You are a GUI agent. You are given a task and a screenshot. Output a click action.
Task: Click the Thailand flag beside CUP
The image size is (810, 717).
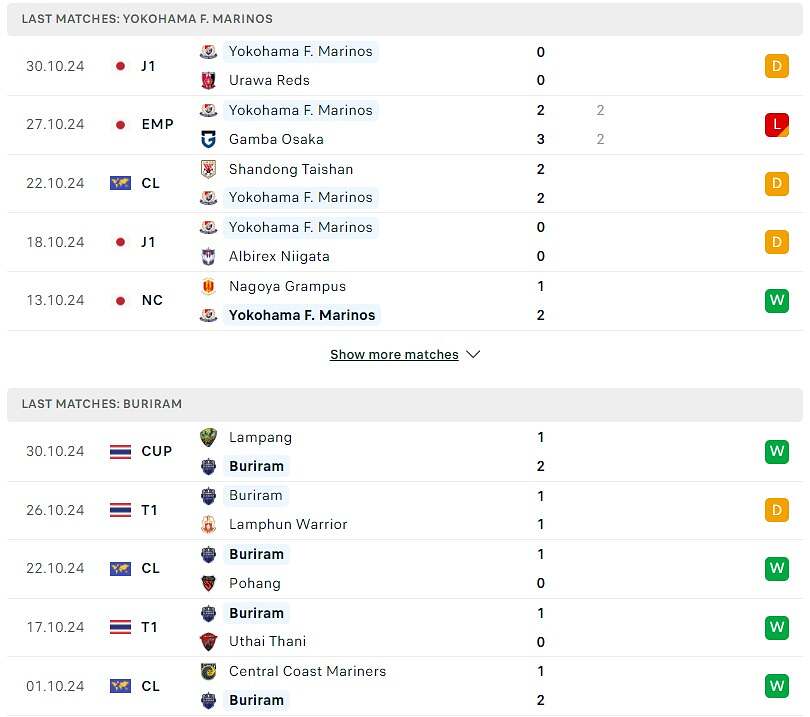coord(120,451)
